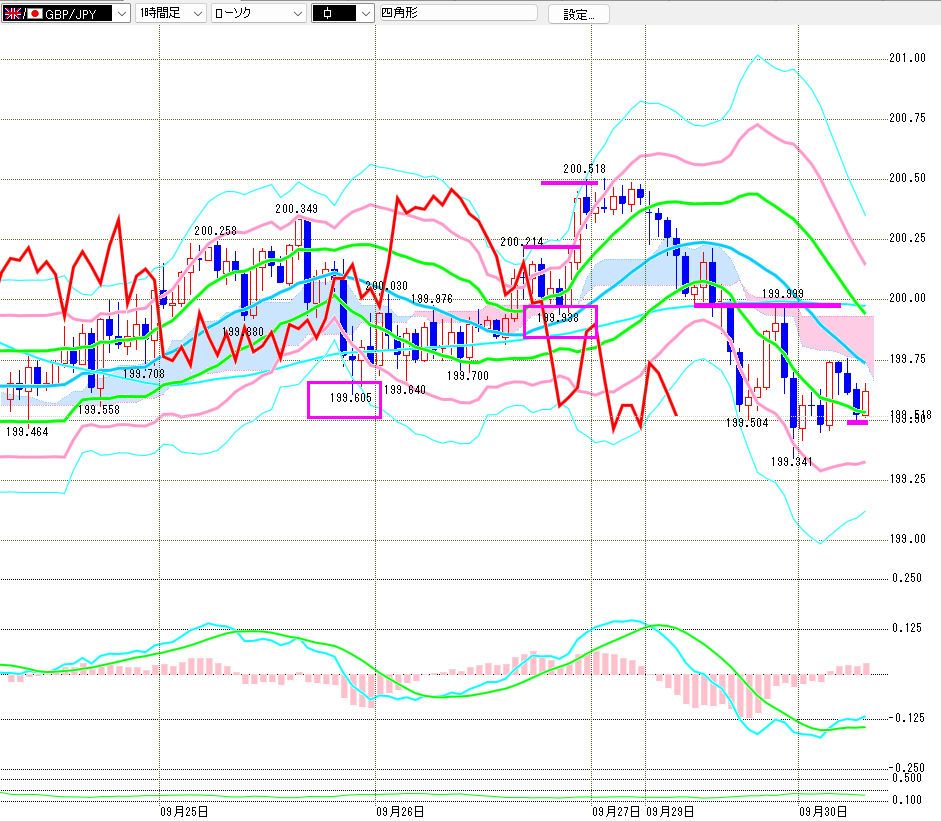Image resolution: width=941 pixels, height=821 pixels.
Task: Click the 200.349 high price label
Action: [x=296, y=209]
